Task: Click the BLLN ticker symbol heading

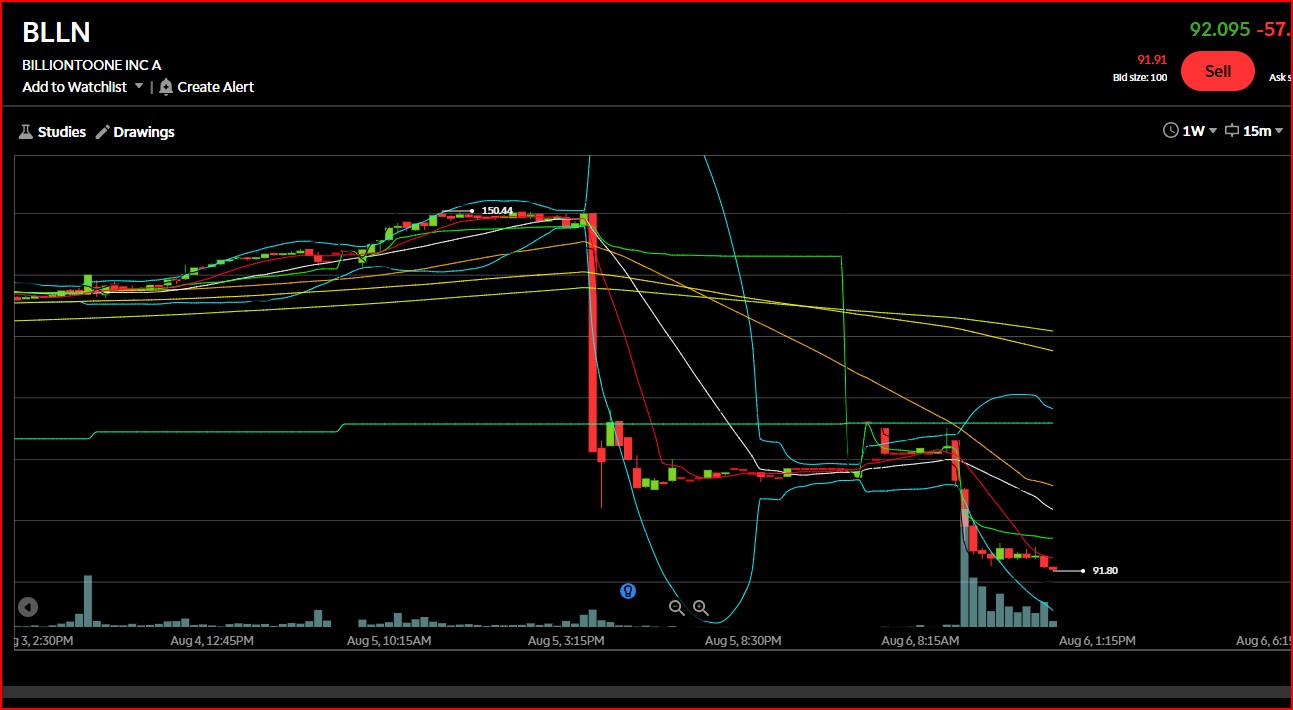Action: [56, 32]
